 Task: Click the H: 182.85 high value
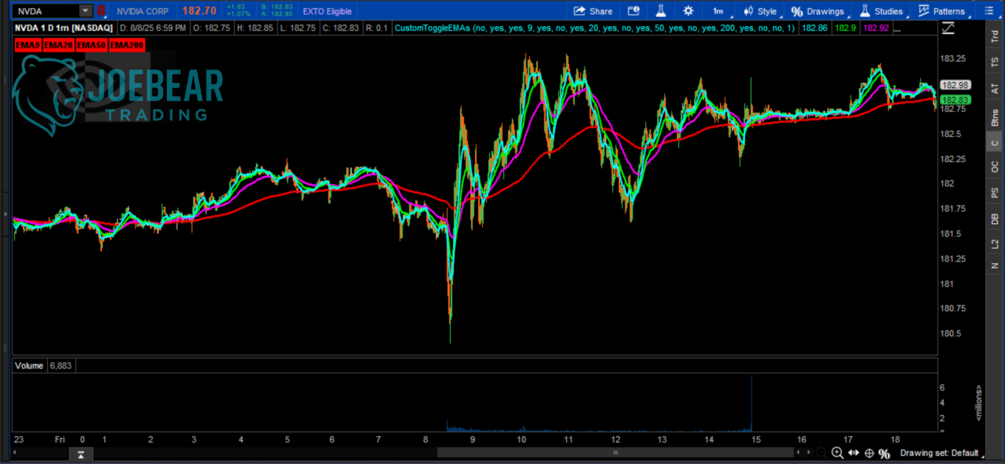click(254, 28)
